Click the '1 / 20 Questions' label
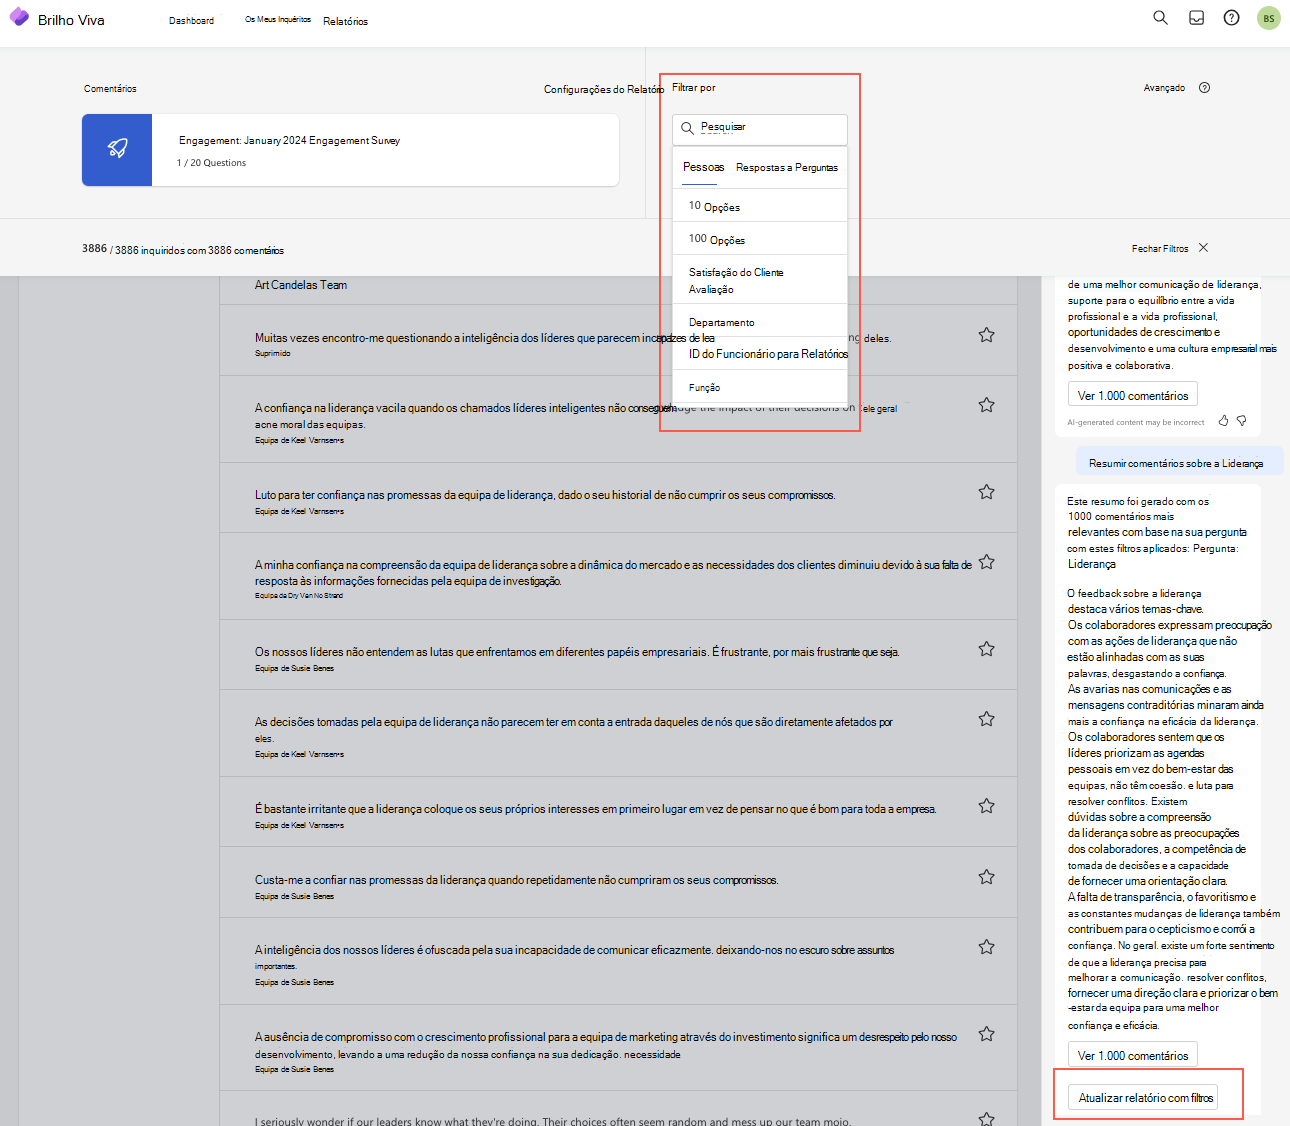The image size is (1290, 1126). [211, 163]
